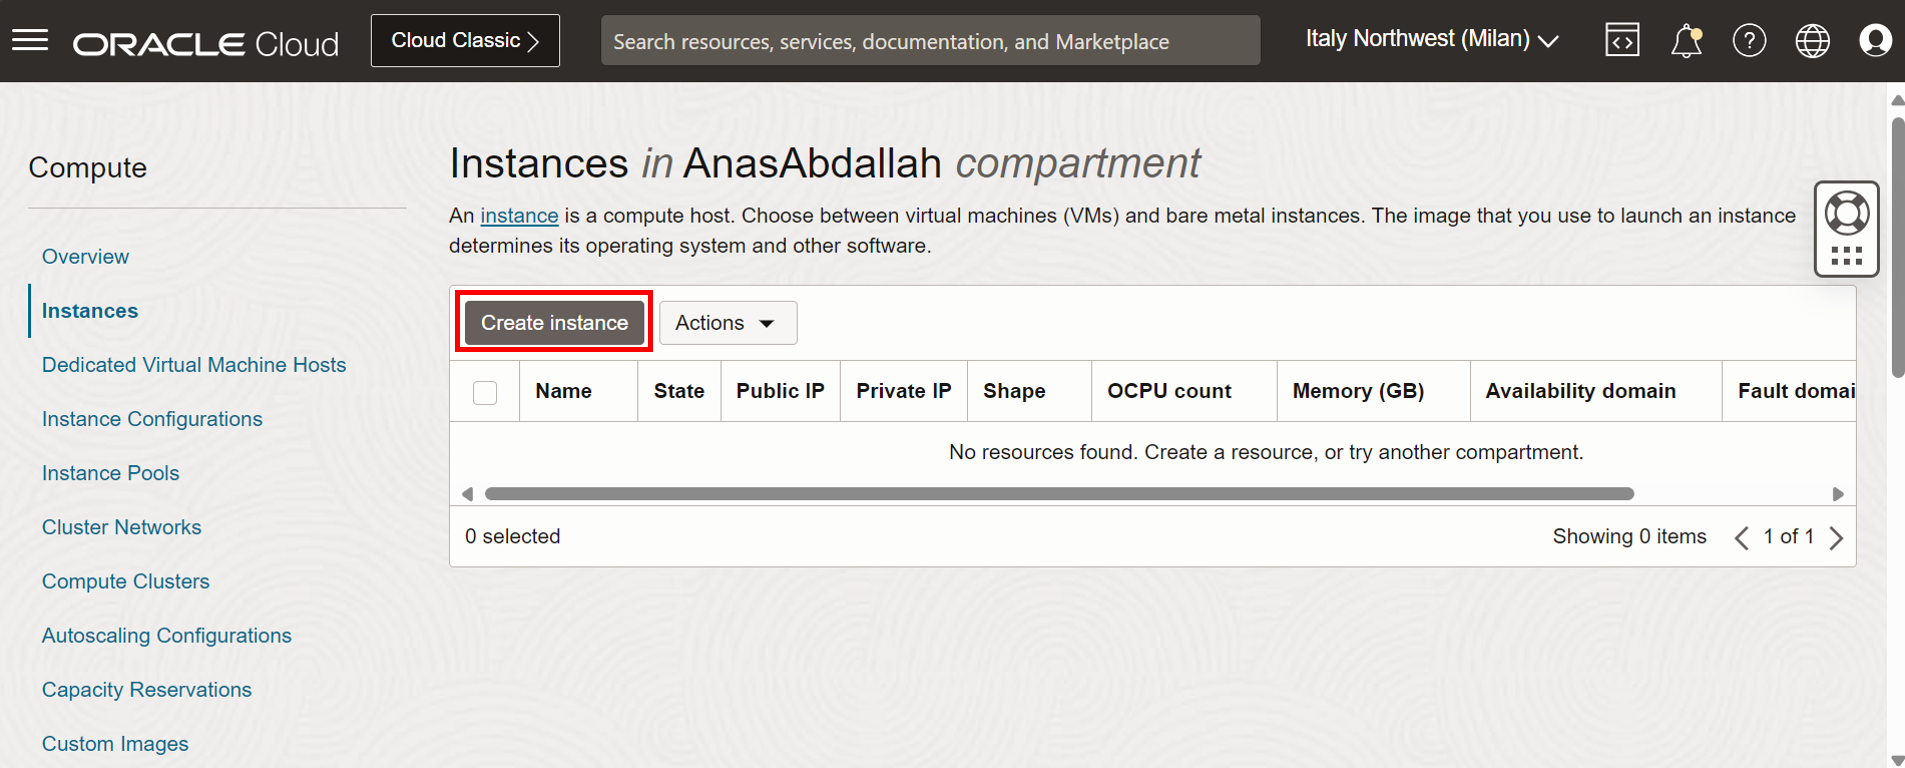1905x768 pixels.
Task: Go to the next page arrow
Action: tap(1836, 538)
